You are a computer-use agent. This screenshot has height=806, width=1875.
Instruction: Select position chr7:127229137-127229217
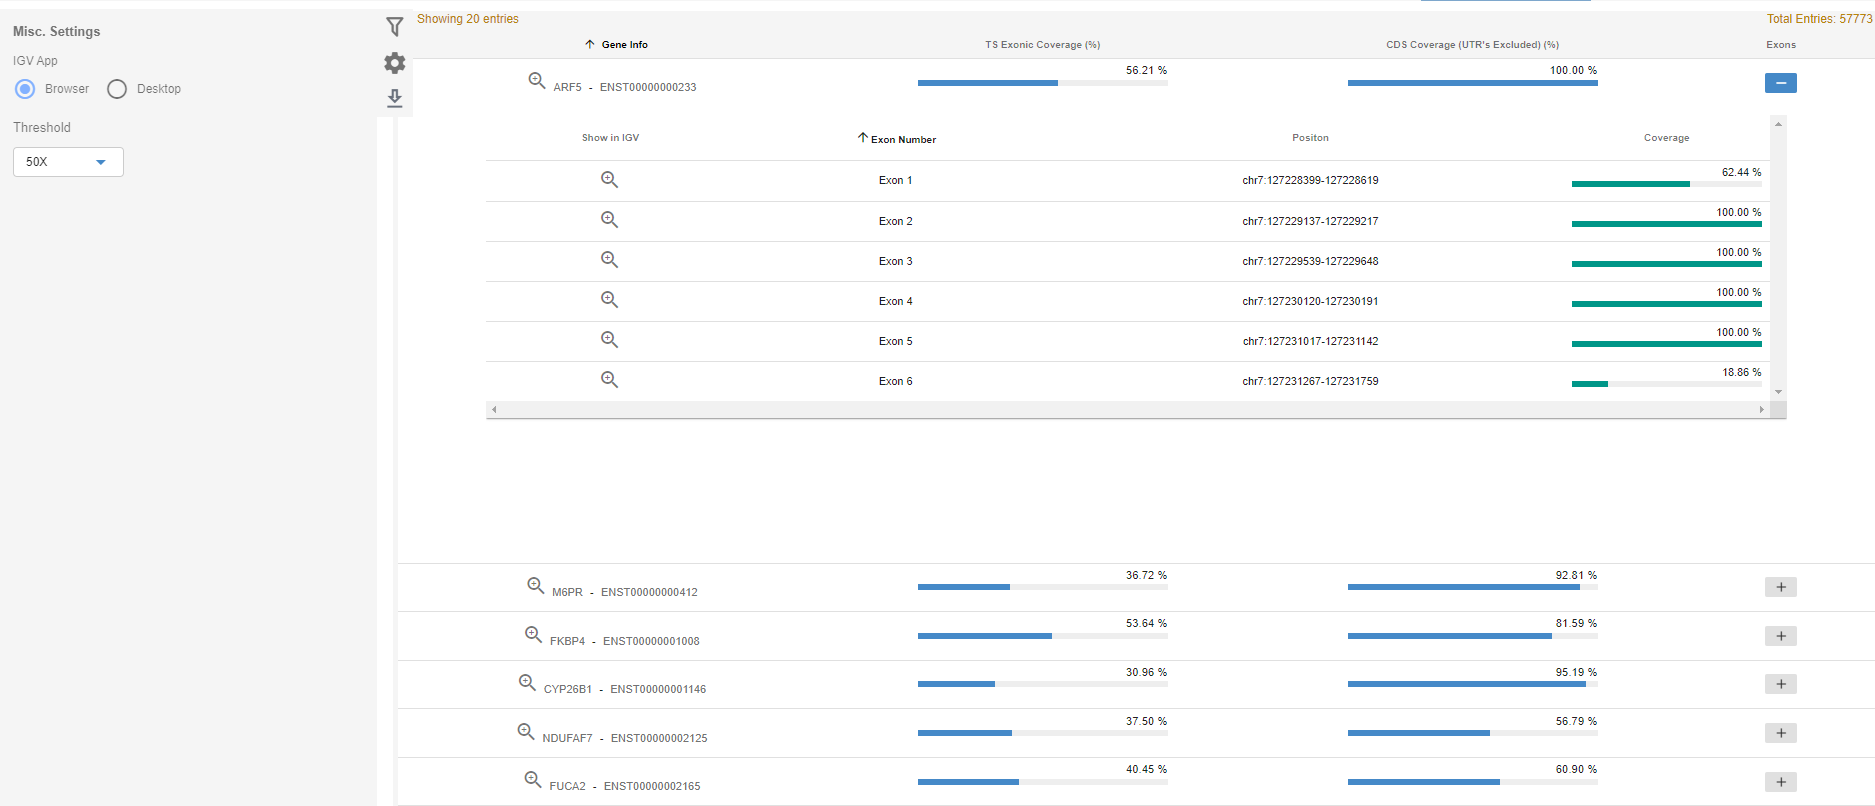(x=1310, y=221)
